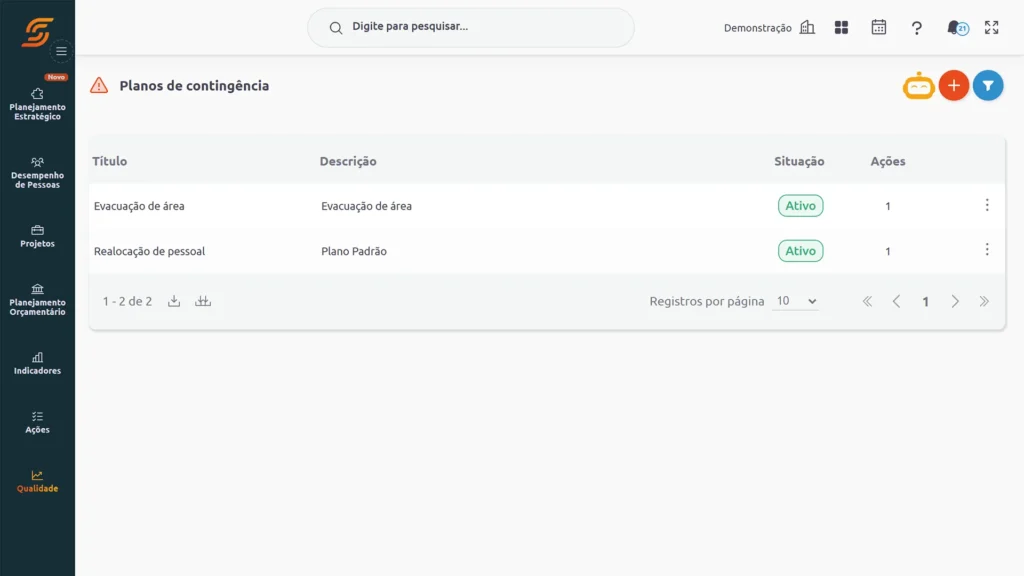Open the blue filter button

click(x=988, y=86)
